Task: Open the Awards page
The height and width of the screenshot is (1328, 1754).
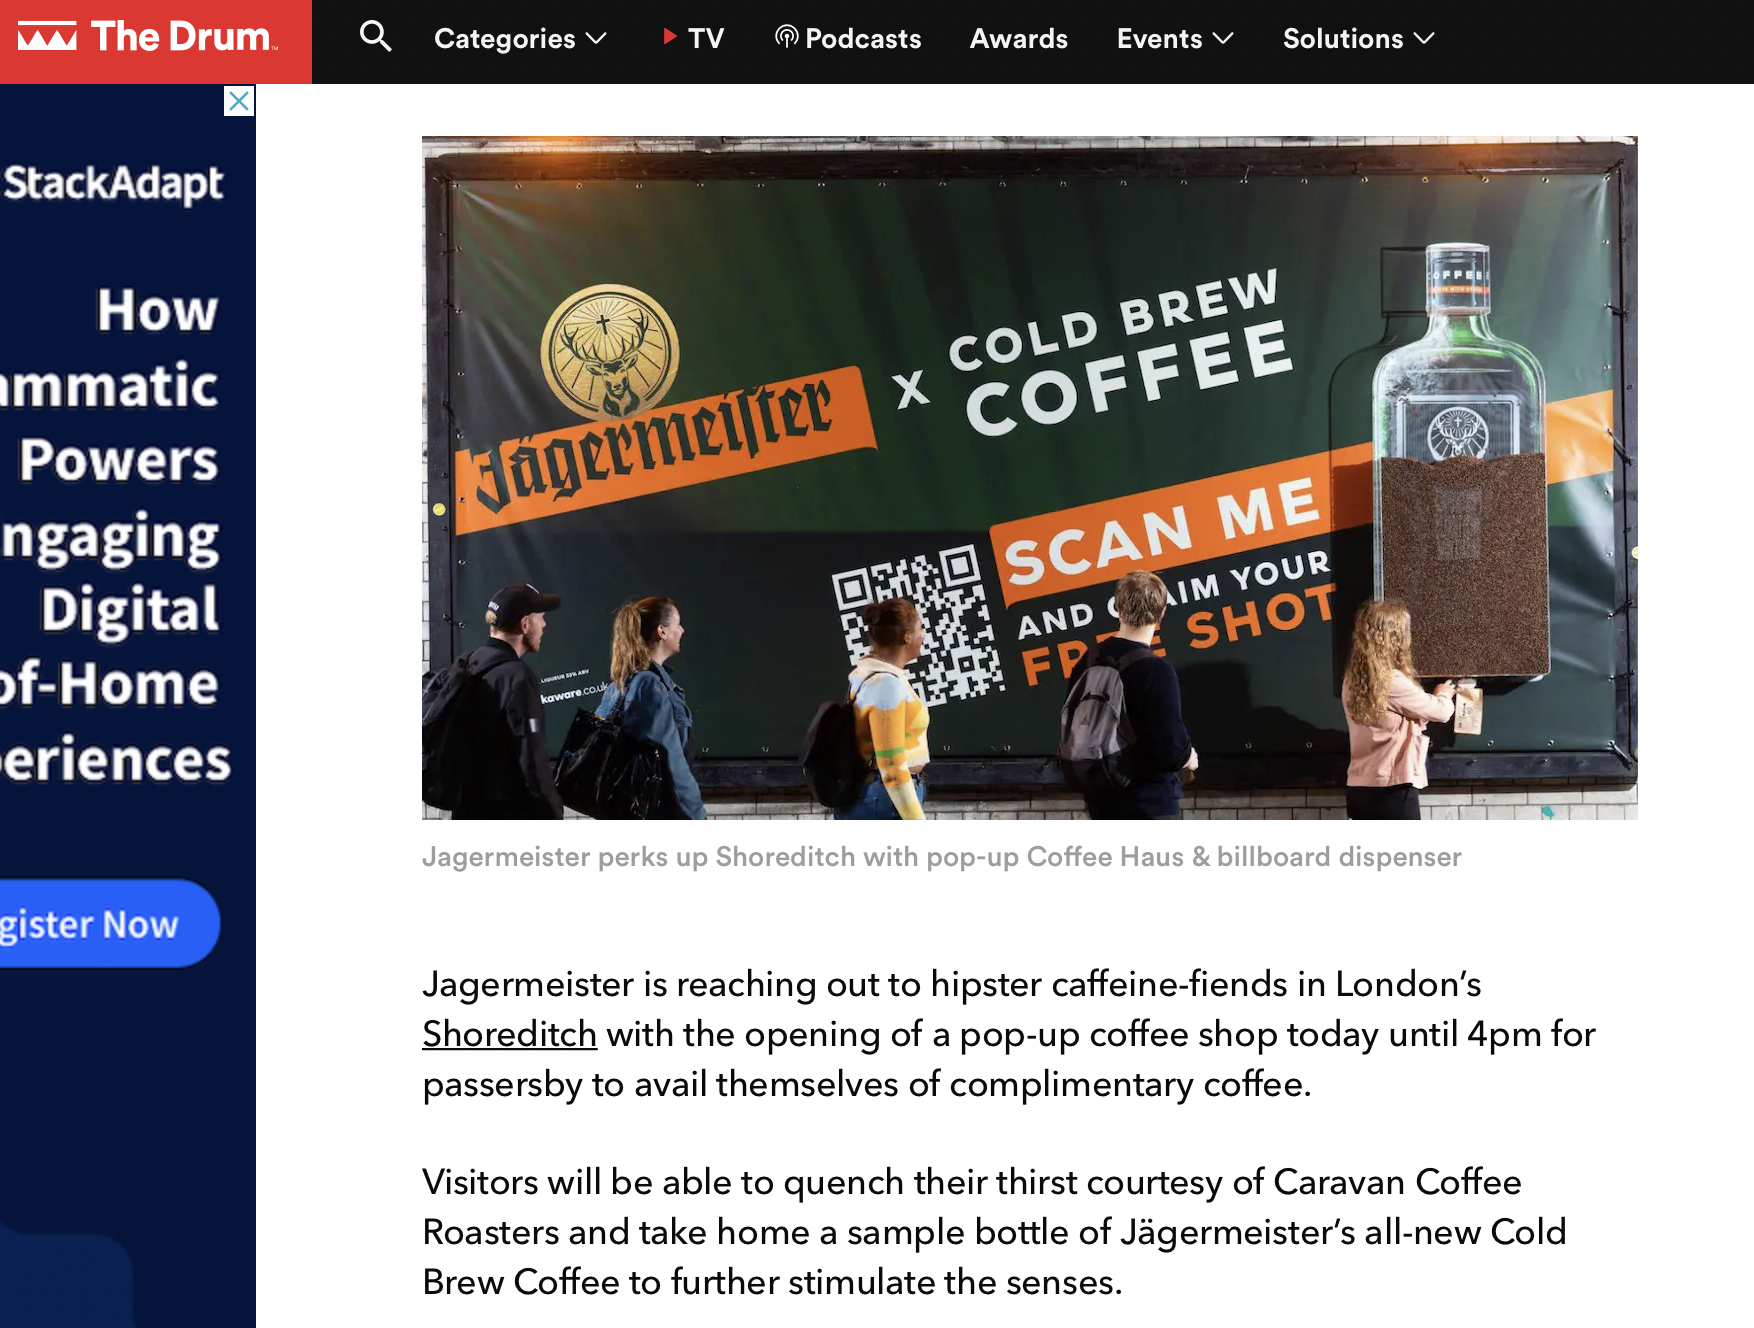Action: pyautogui.click(x=1018, y=39)
